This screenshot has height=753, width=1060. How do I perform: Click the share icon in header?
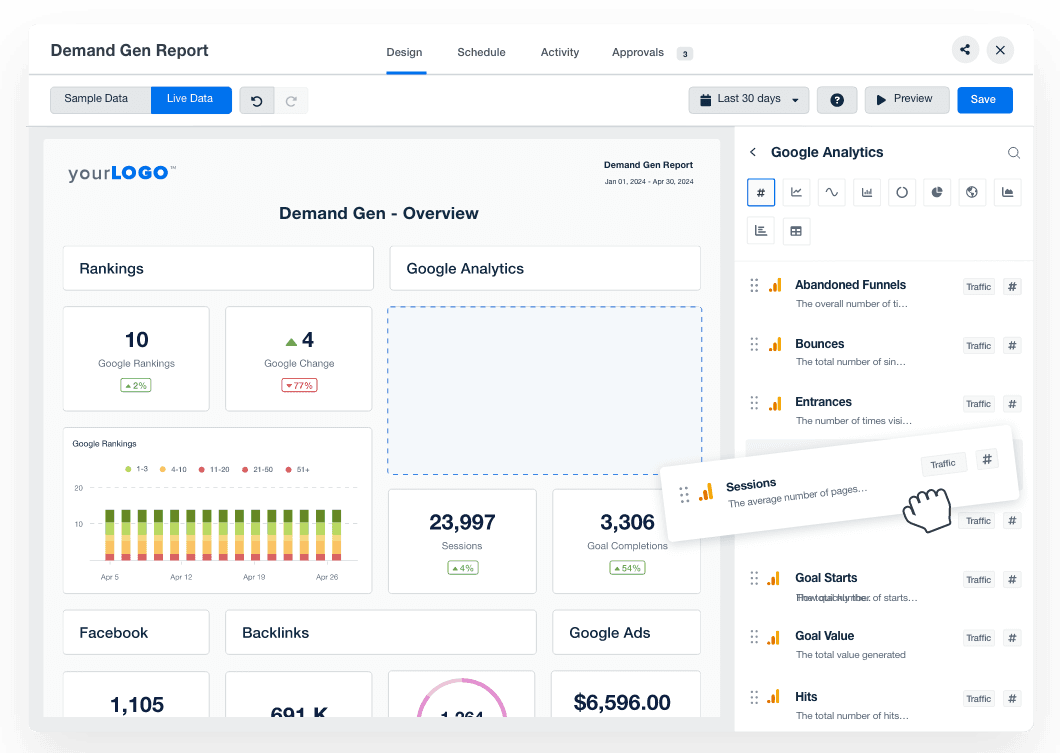coord(965,50)
